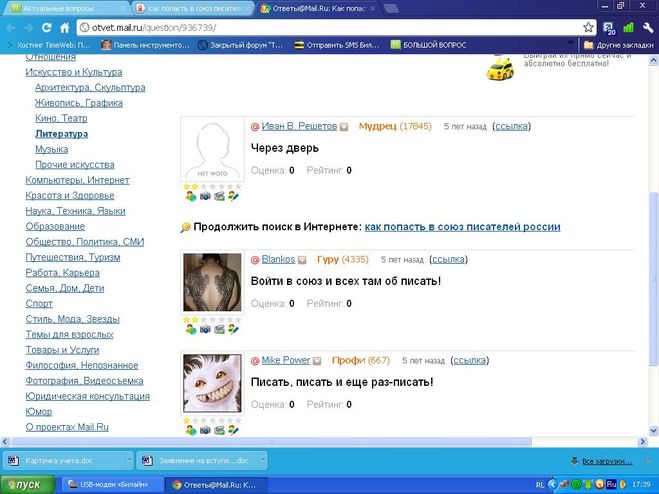Viewport: 659px width, 494px height.
Task: Open Mike Power's avatar picture
Action: click(x=212, y=384)
